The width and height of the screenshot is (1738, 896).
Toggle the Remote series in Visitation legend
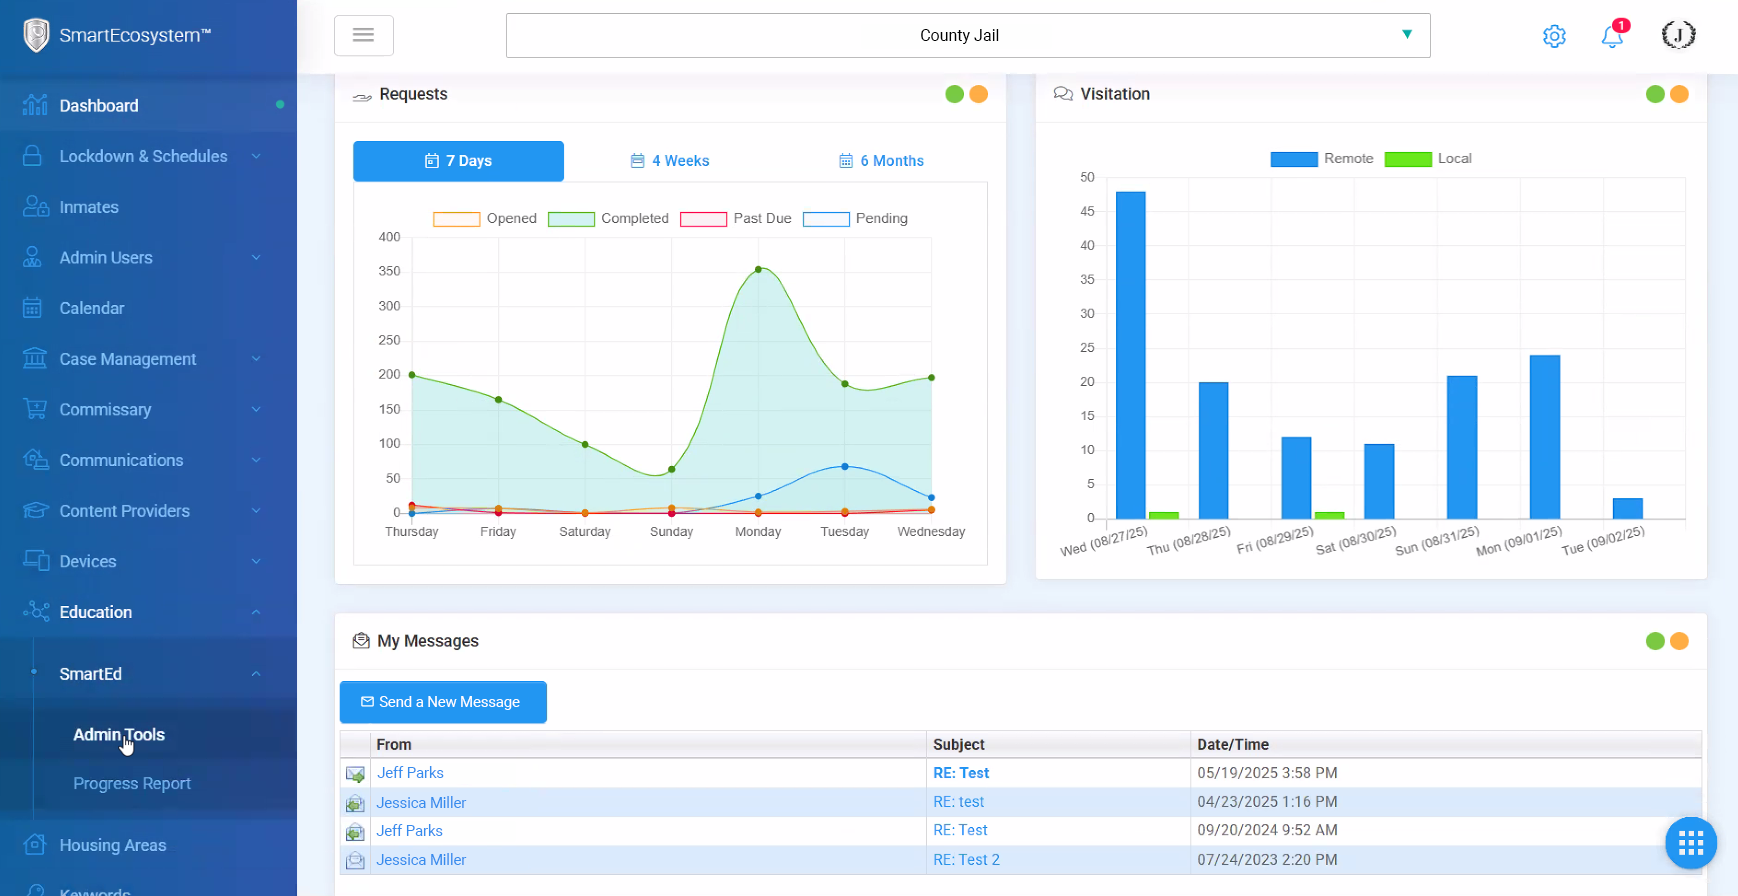coord(1322,159)
